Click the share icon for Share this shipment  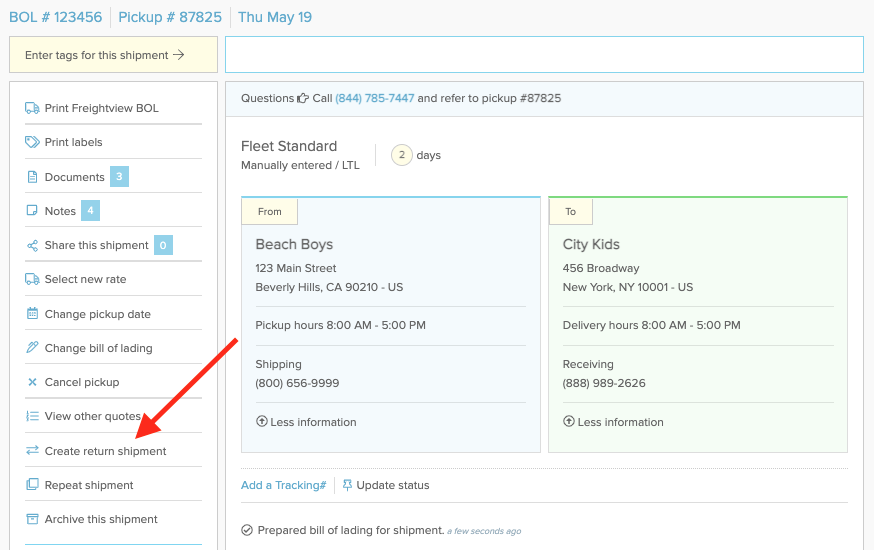(32, 245)
